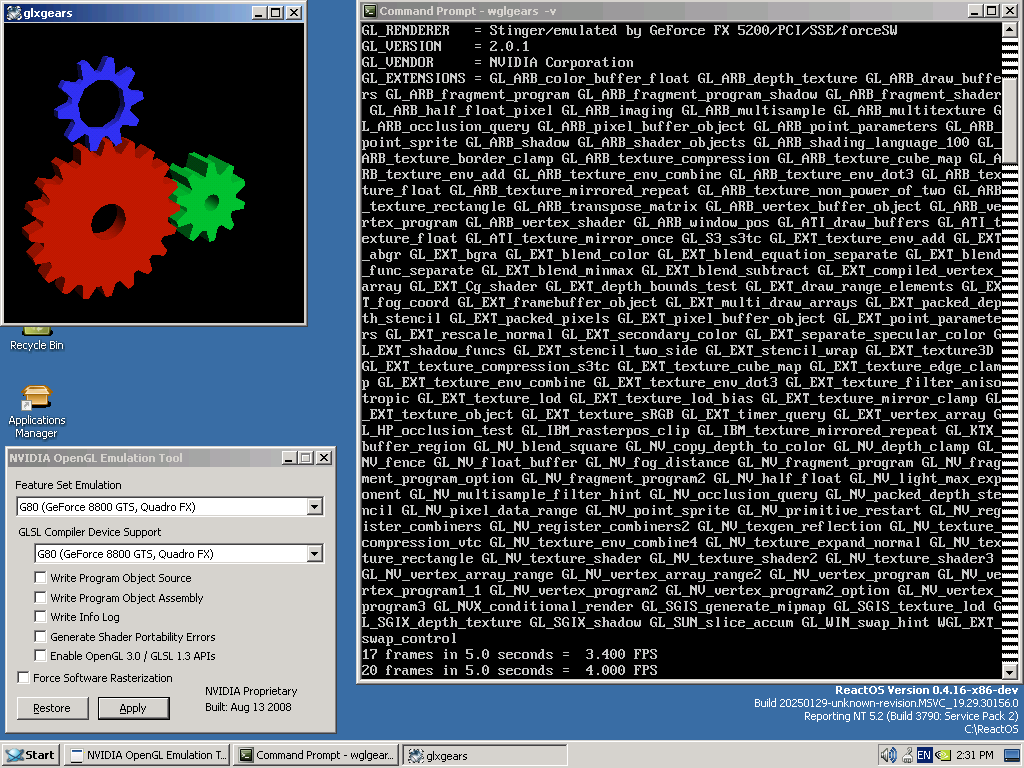
Task: Click the NVIDIA tray icon
Action: point(942,755)
